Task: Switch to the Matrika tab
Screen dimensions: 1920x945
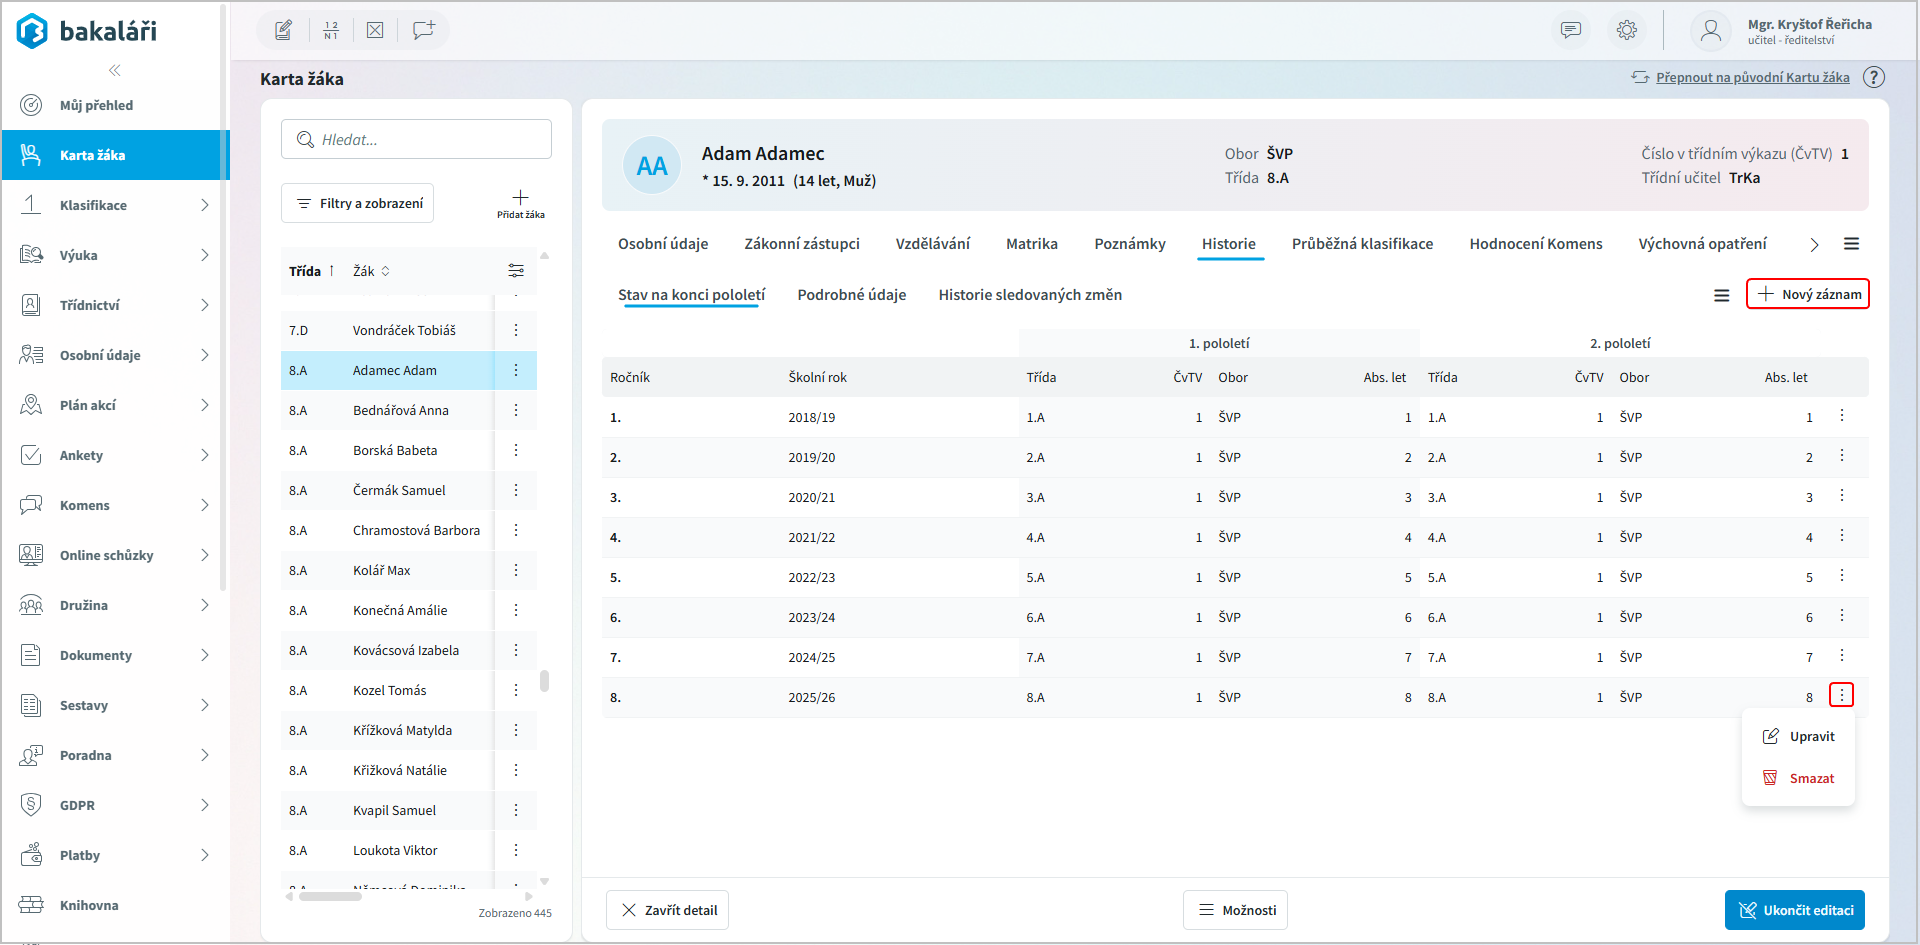Action: [x=1031, y=244]
